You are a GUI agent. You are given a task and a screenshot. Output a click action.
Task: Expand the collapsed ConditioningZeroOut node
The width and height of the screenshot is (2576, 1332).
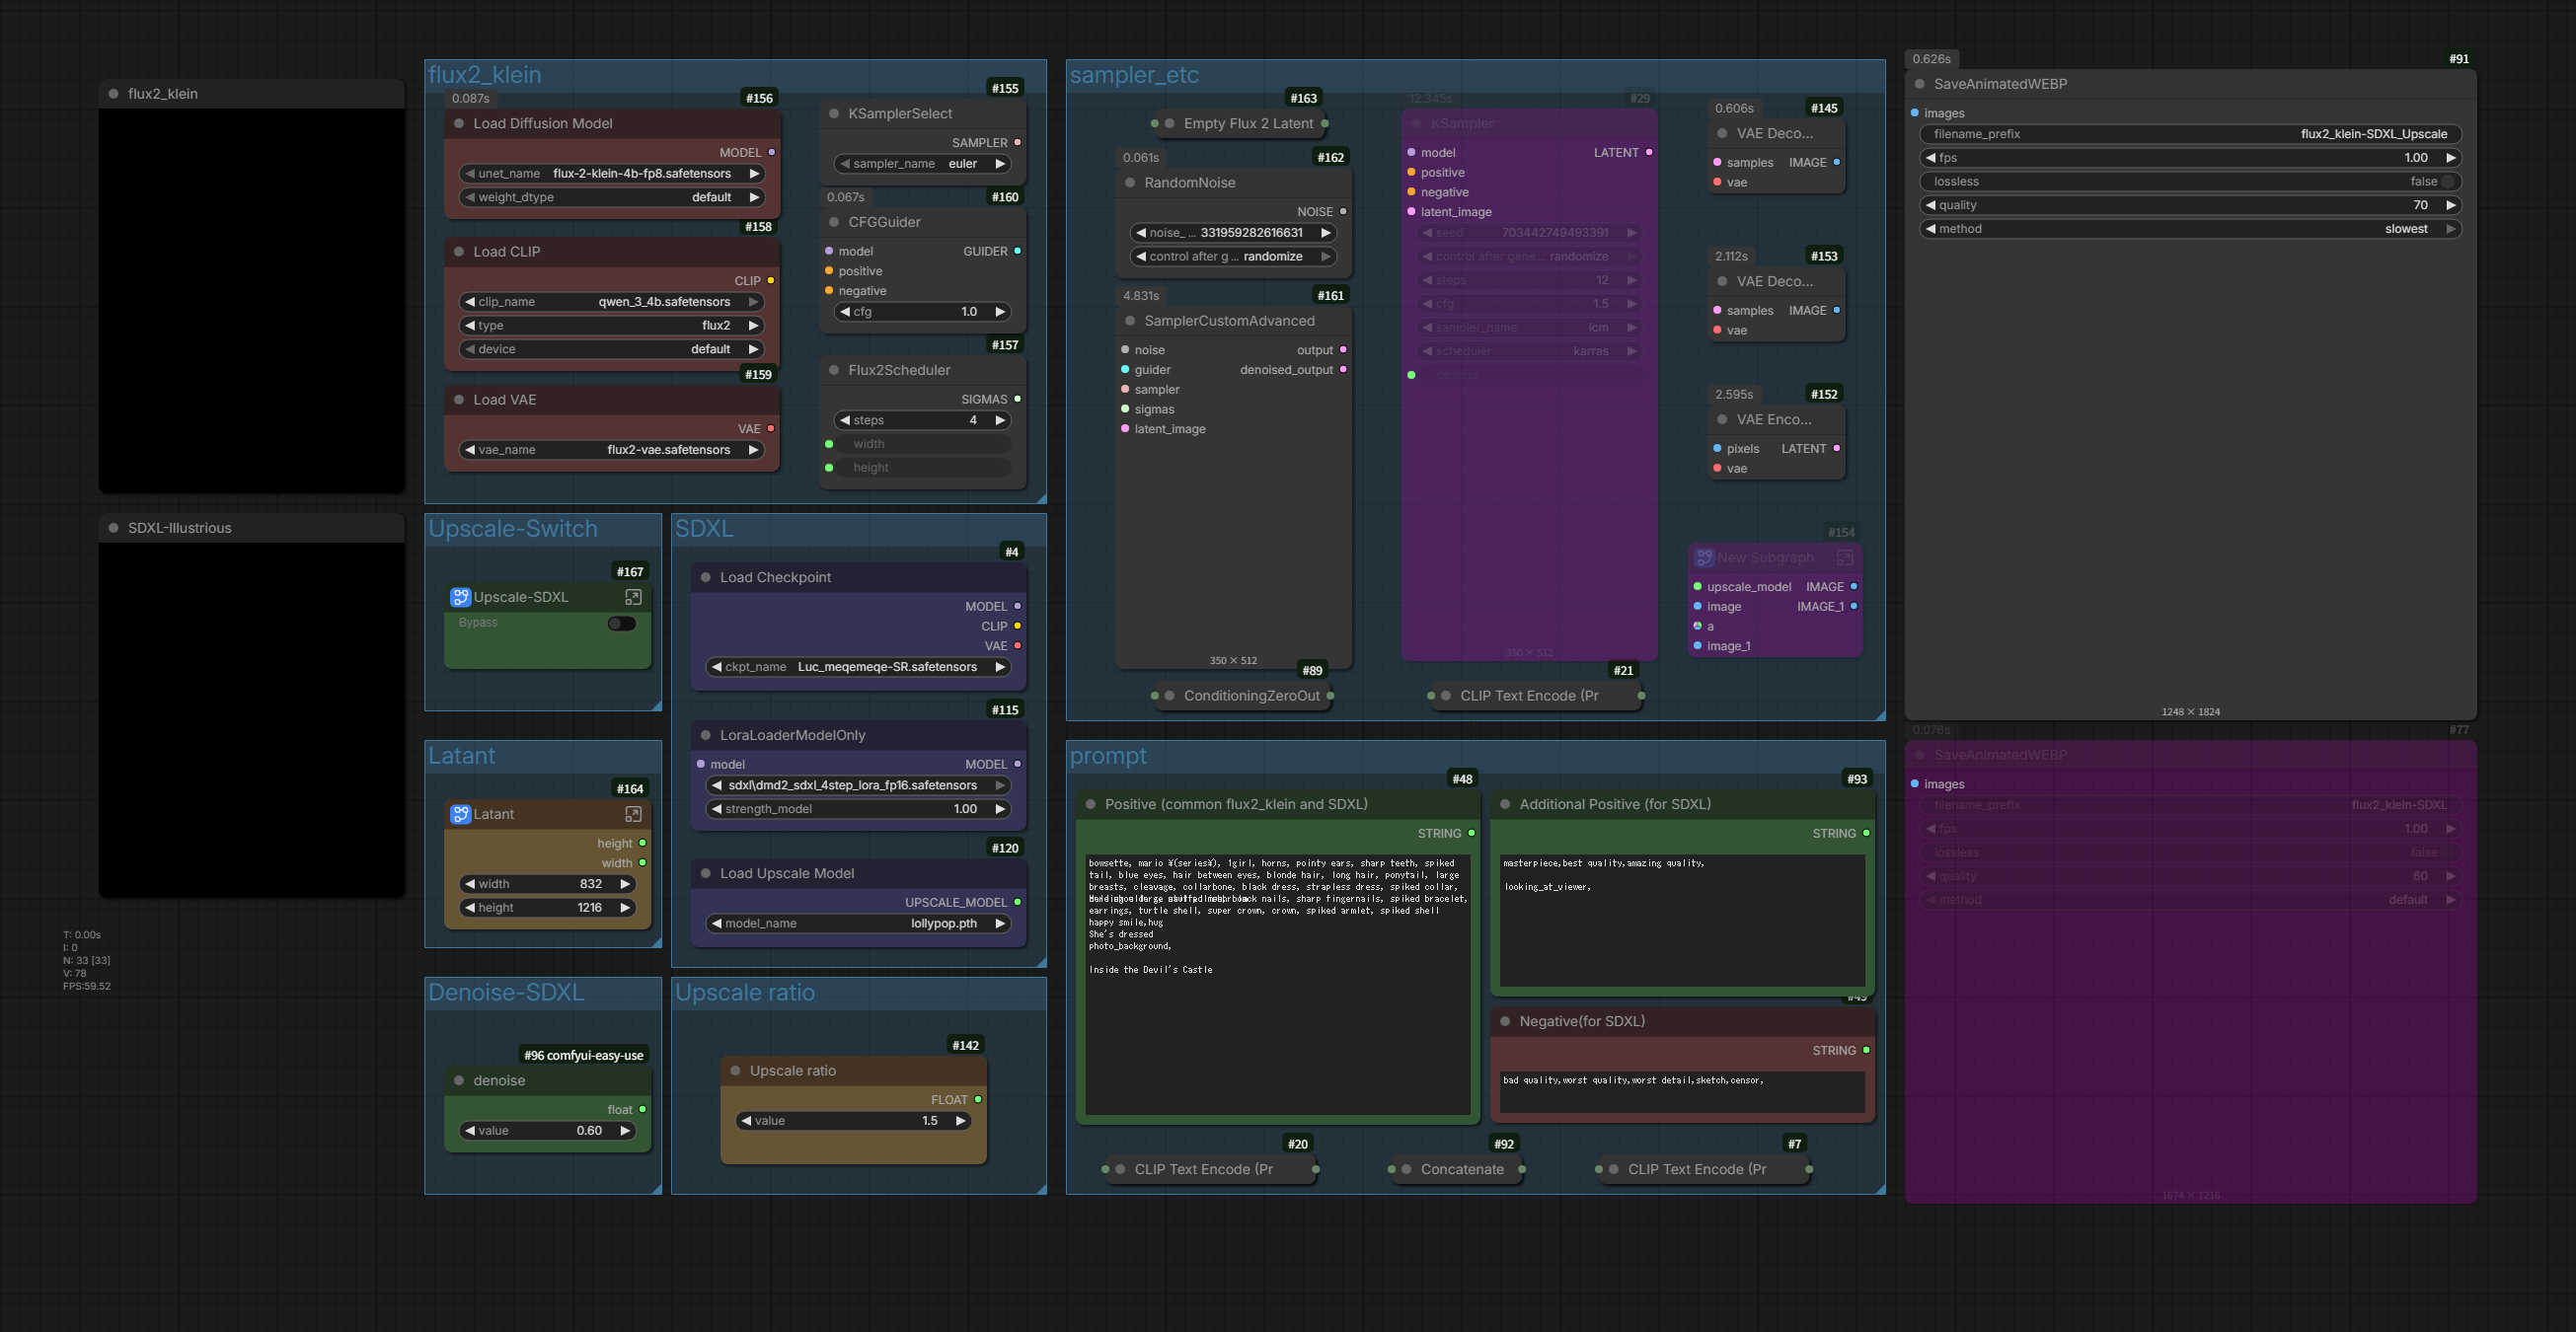[1169, 696]
